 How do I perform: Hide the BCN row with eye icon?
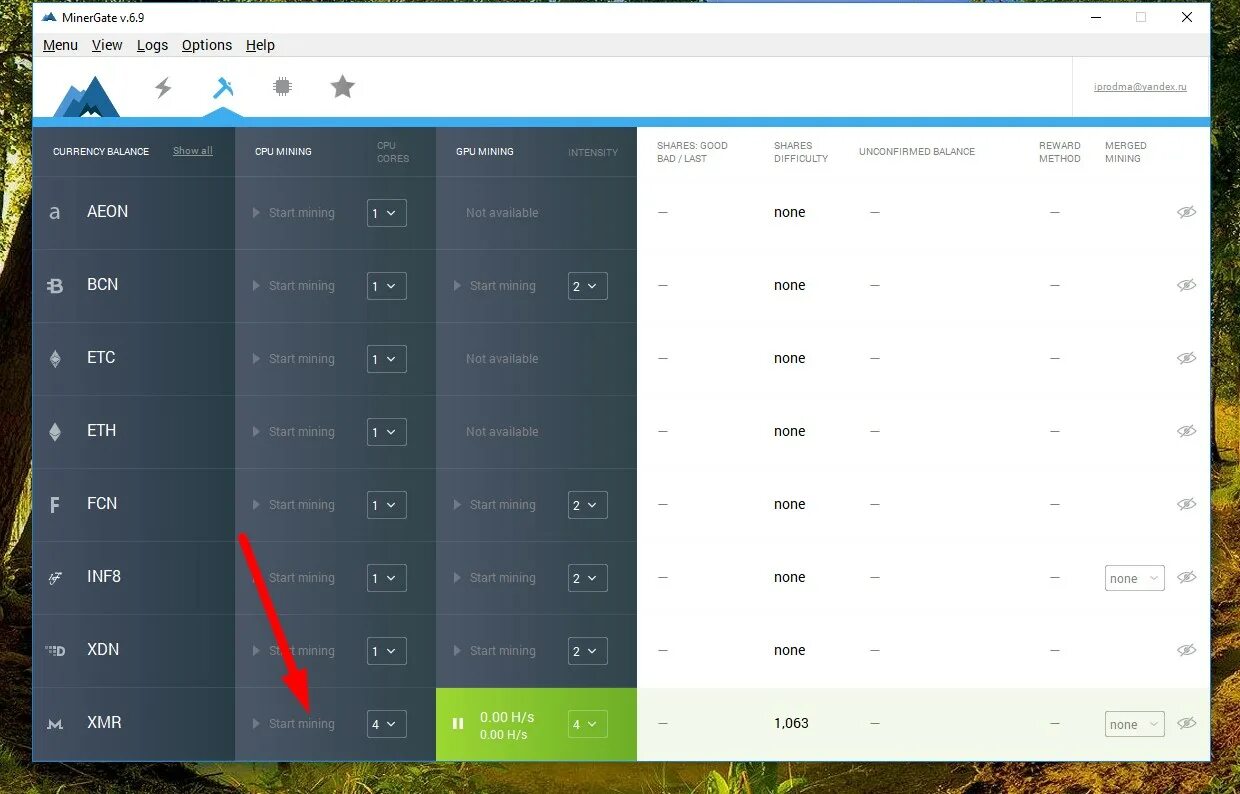click(1186, 285)
